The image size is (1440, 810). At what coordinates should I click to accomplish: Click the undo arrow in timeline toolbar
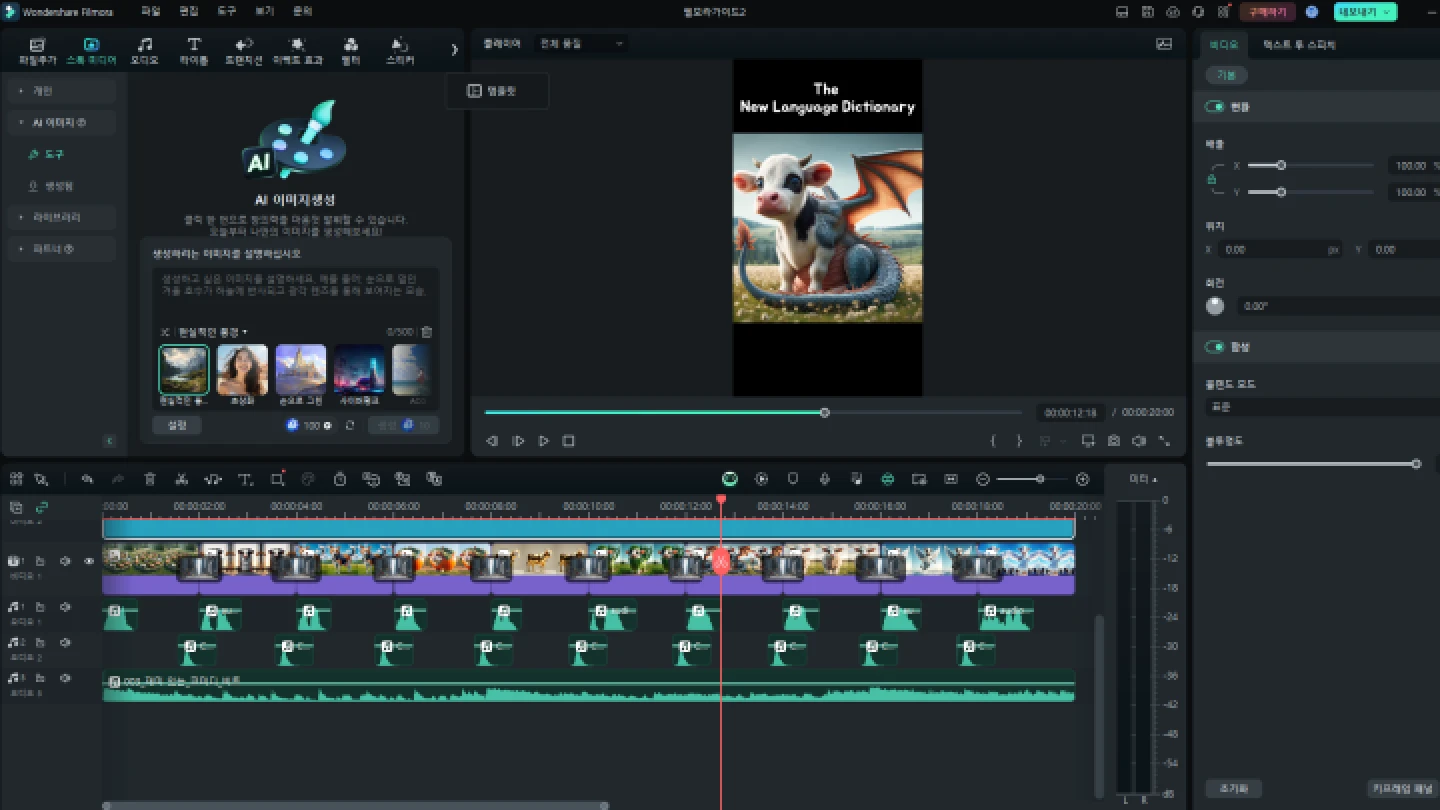click(88, 479)
